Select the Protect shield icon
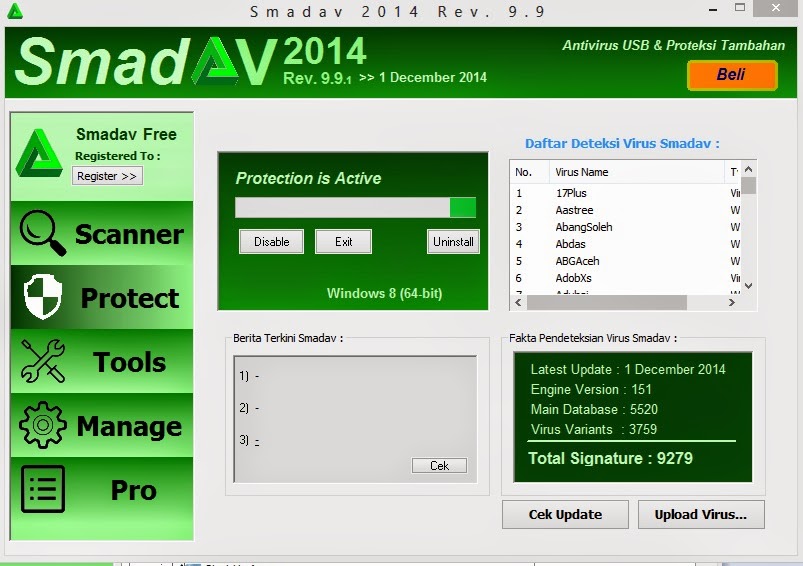 43,297
